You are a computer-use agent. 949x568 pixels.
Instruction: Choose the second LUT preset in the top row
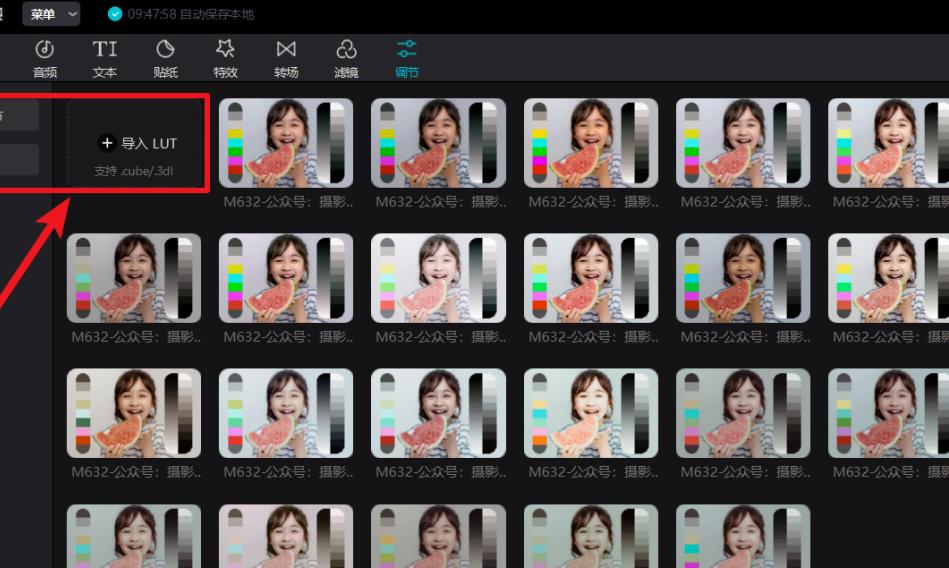click(438, 143)
